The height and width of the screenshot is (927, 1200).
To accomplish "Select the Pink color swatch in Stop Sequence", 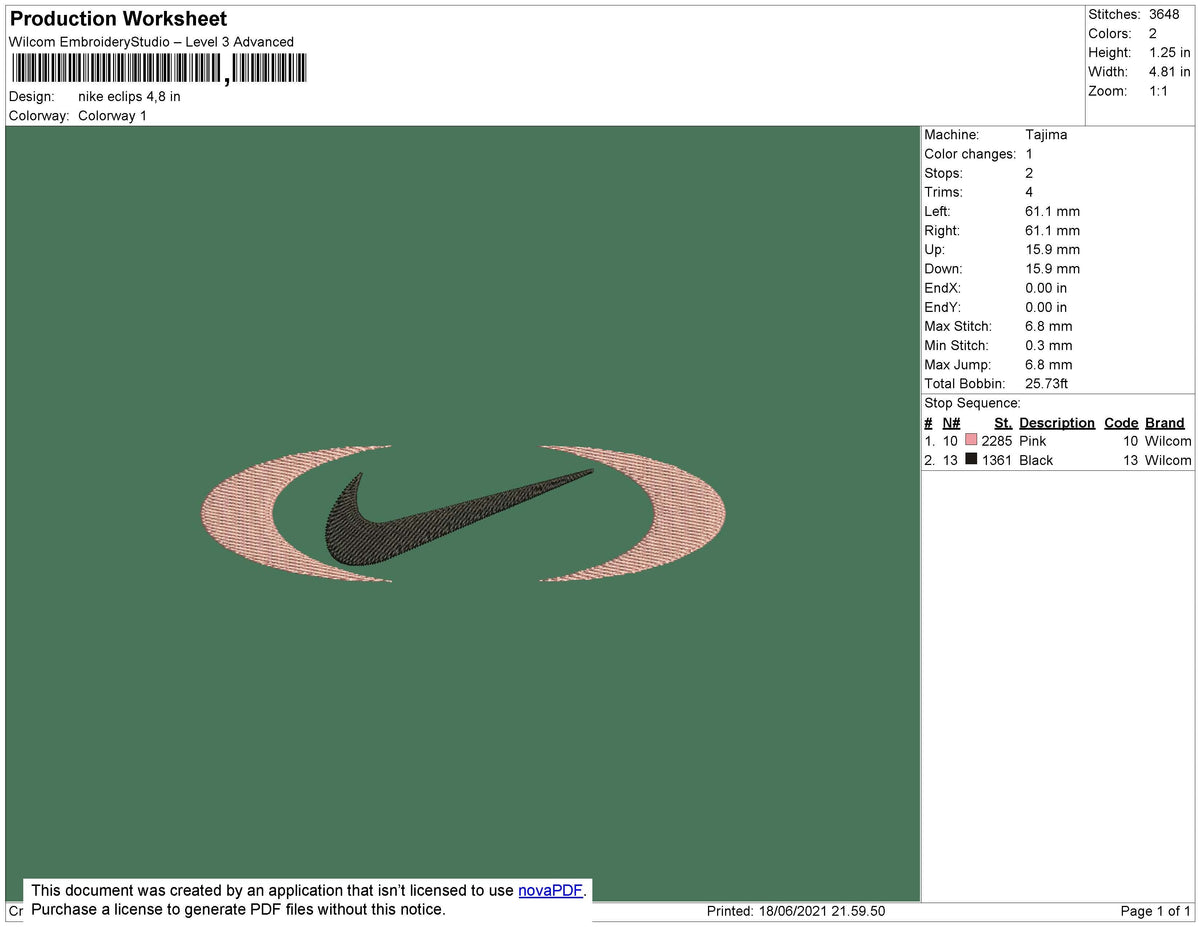I will pos(970,440).
